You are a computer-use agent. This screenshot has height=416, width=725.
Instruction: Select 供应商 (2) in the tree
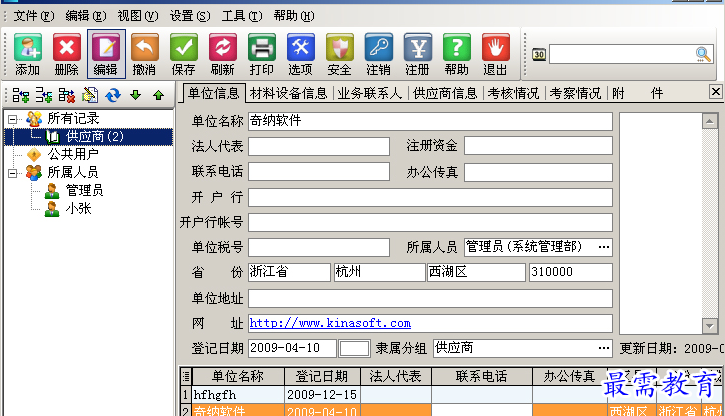click(94, 136)
